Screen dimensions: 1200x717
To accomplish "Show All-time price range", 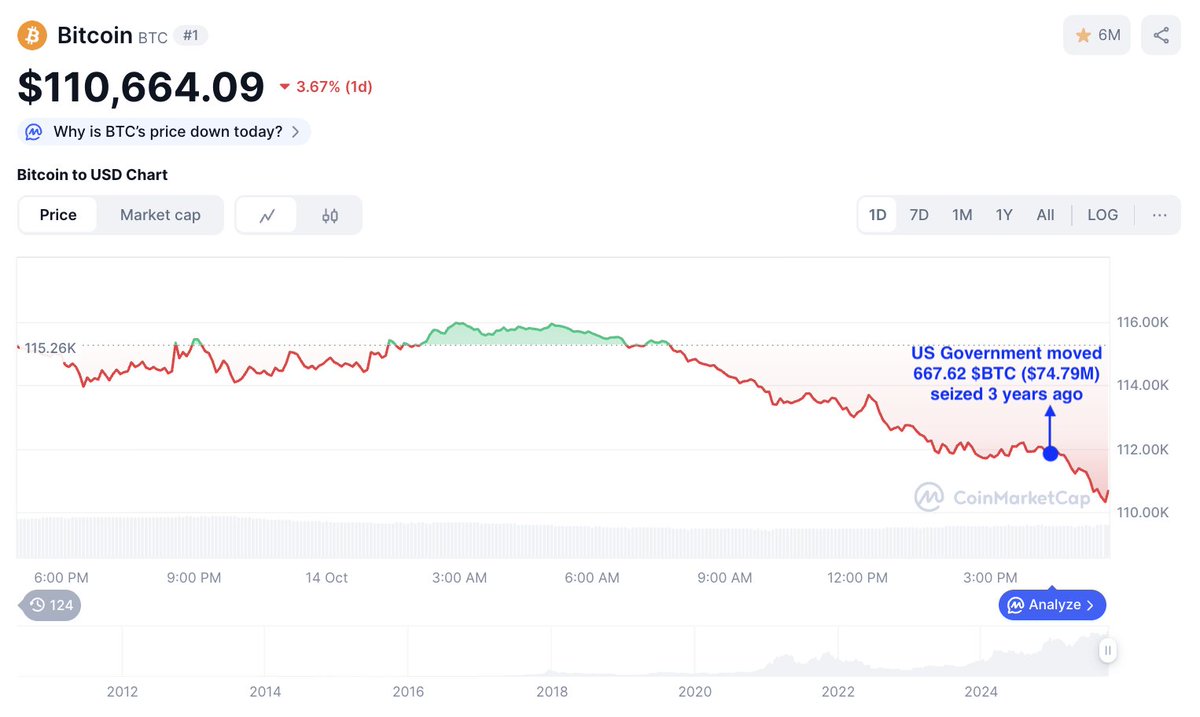I will tap(1045, 215).
